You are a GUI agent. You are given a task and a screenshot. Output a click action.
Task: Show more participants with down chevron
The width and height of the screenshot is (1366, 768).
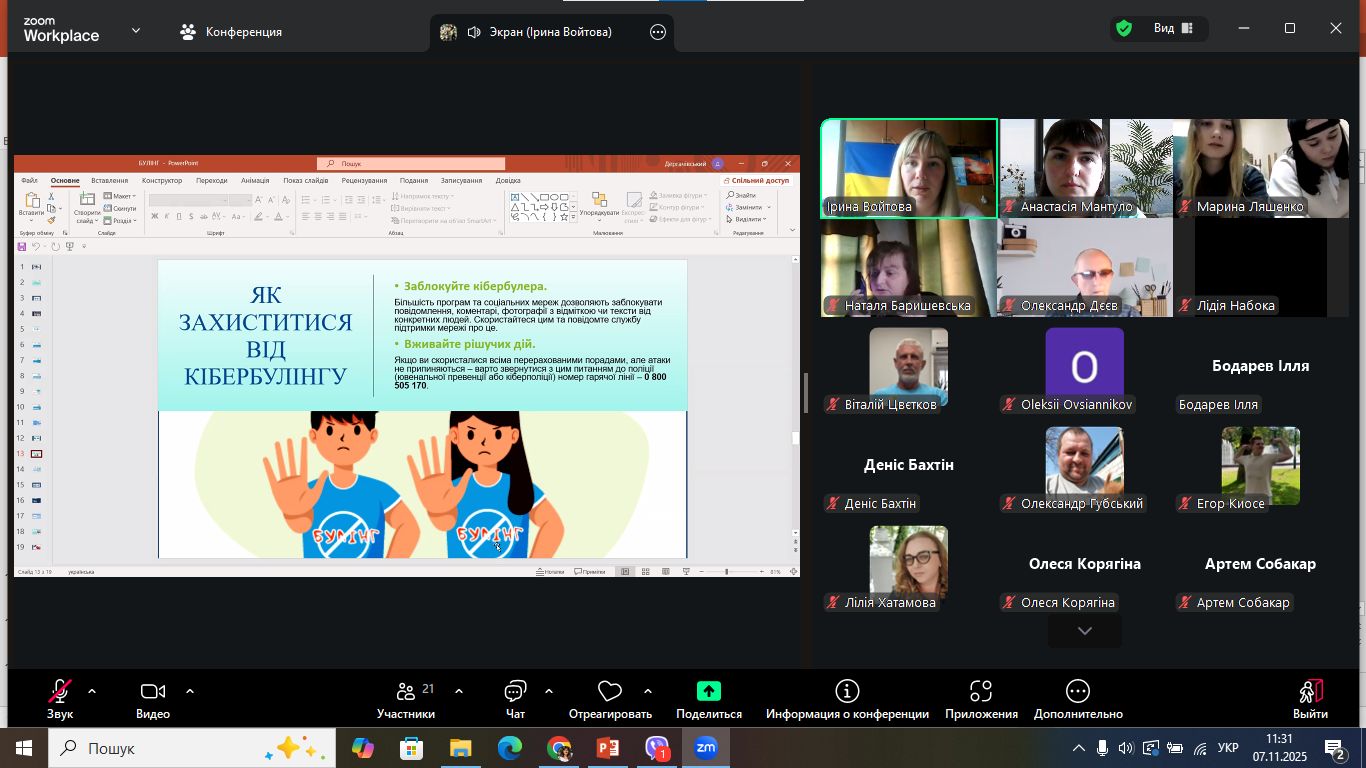[1084, 631]
